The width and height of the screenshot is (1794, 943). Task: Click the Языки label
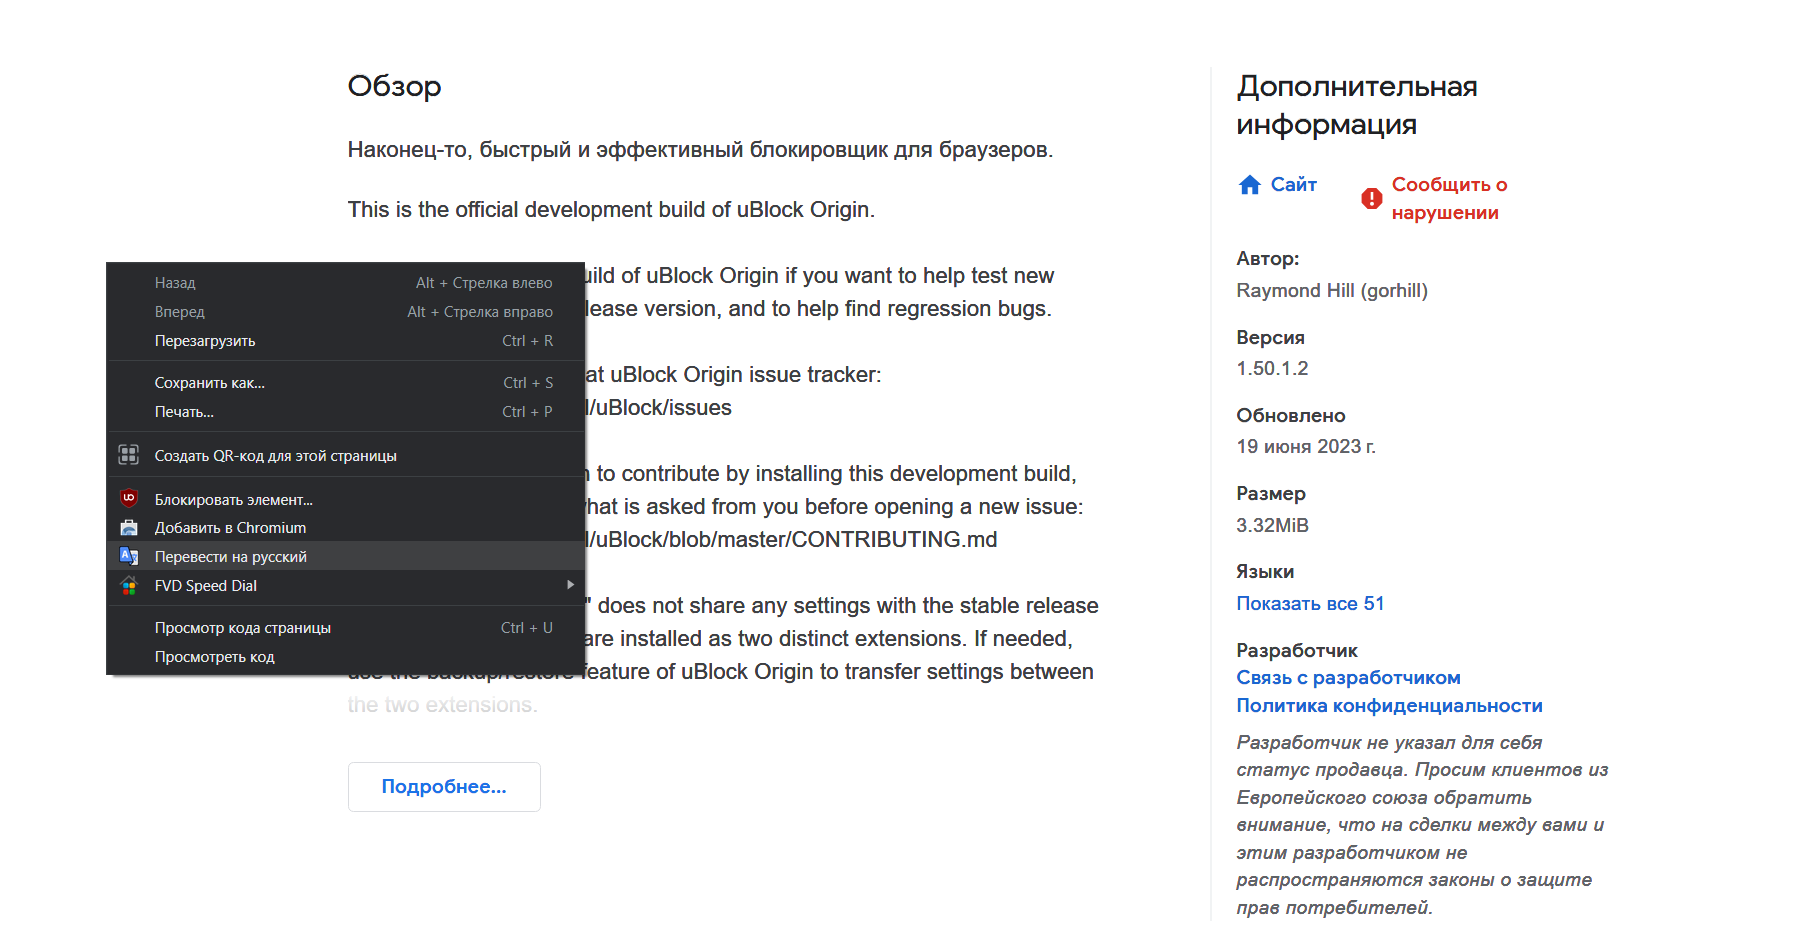click(1265, 572)
